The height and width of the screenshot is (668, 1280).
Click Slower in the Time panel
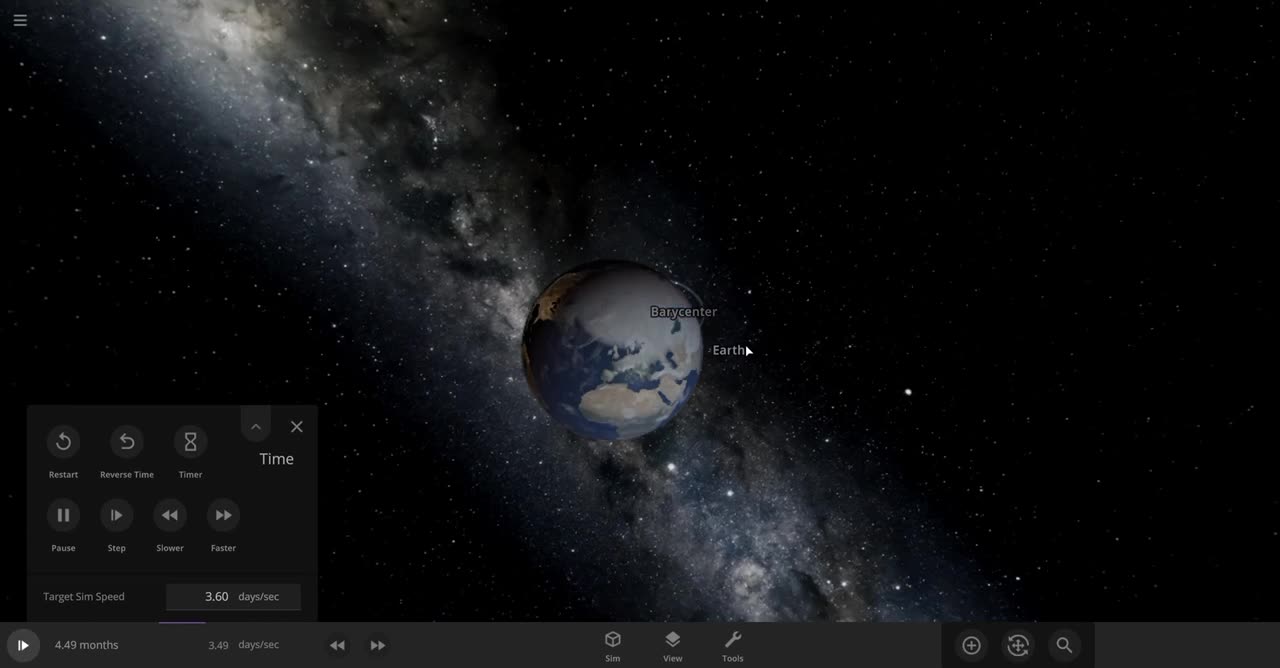[x=170, y=515]
